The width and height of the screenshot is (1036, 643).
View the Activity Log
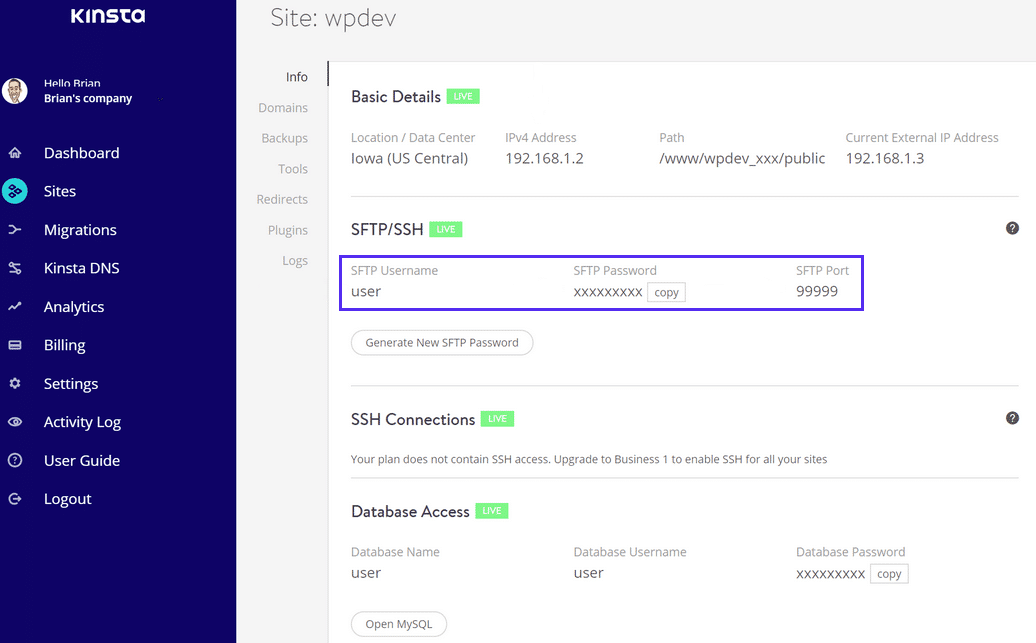(82, 421)
